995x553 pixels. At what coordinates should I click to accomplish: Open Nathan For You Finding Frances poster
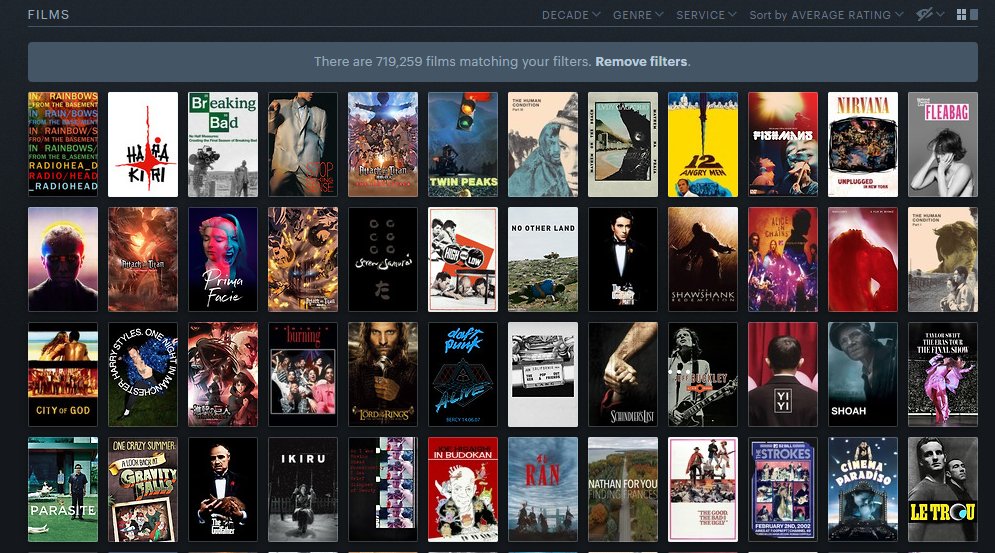623,489
